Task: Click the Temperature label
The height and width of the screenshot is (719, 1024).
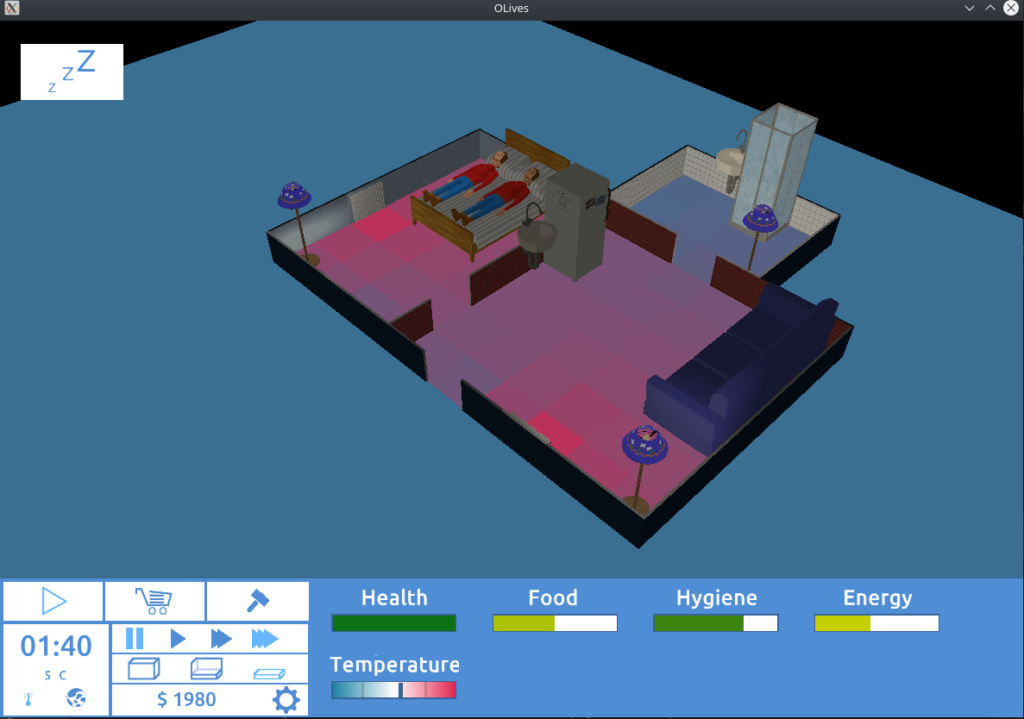Action: click(x=394, y=665)
